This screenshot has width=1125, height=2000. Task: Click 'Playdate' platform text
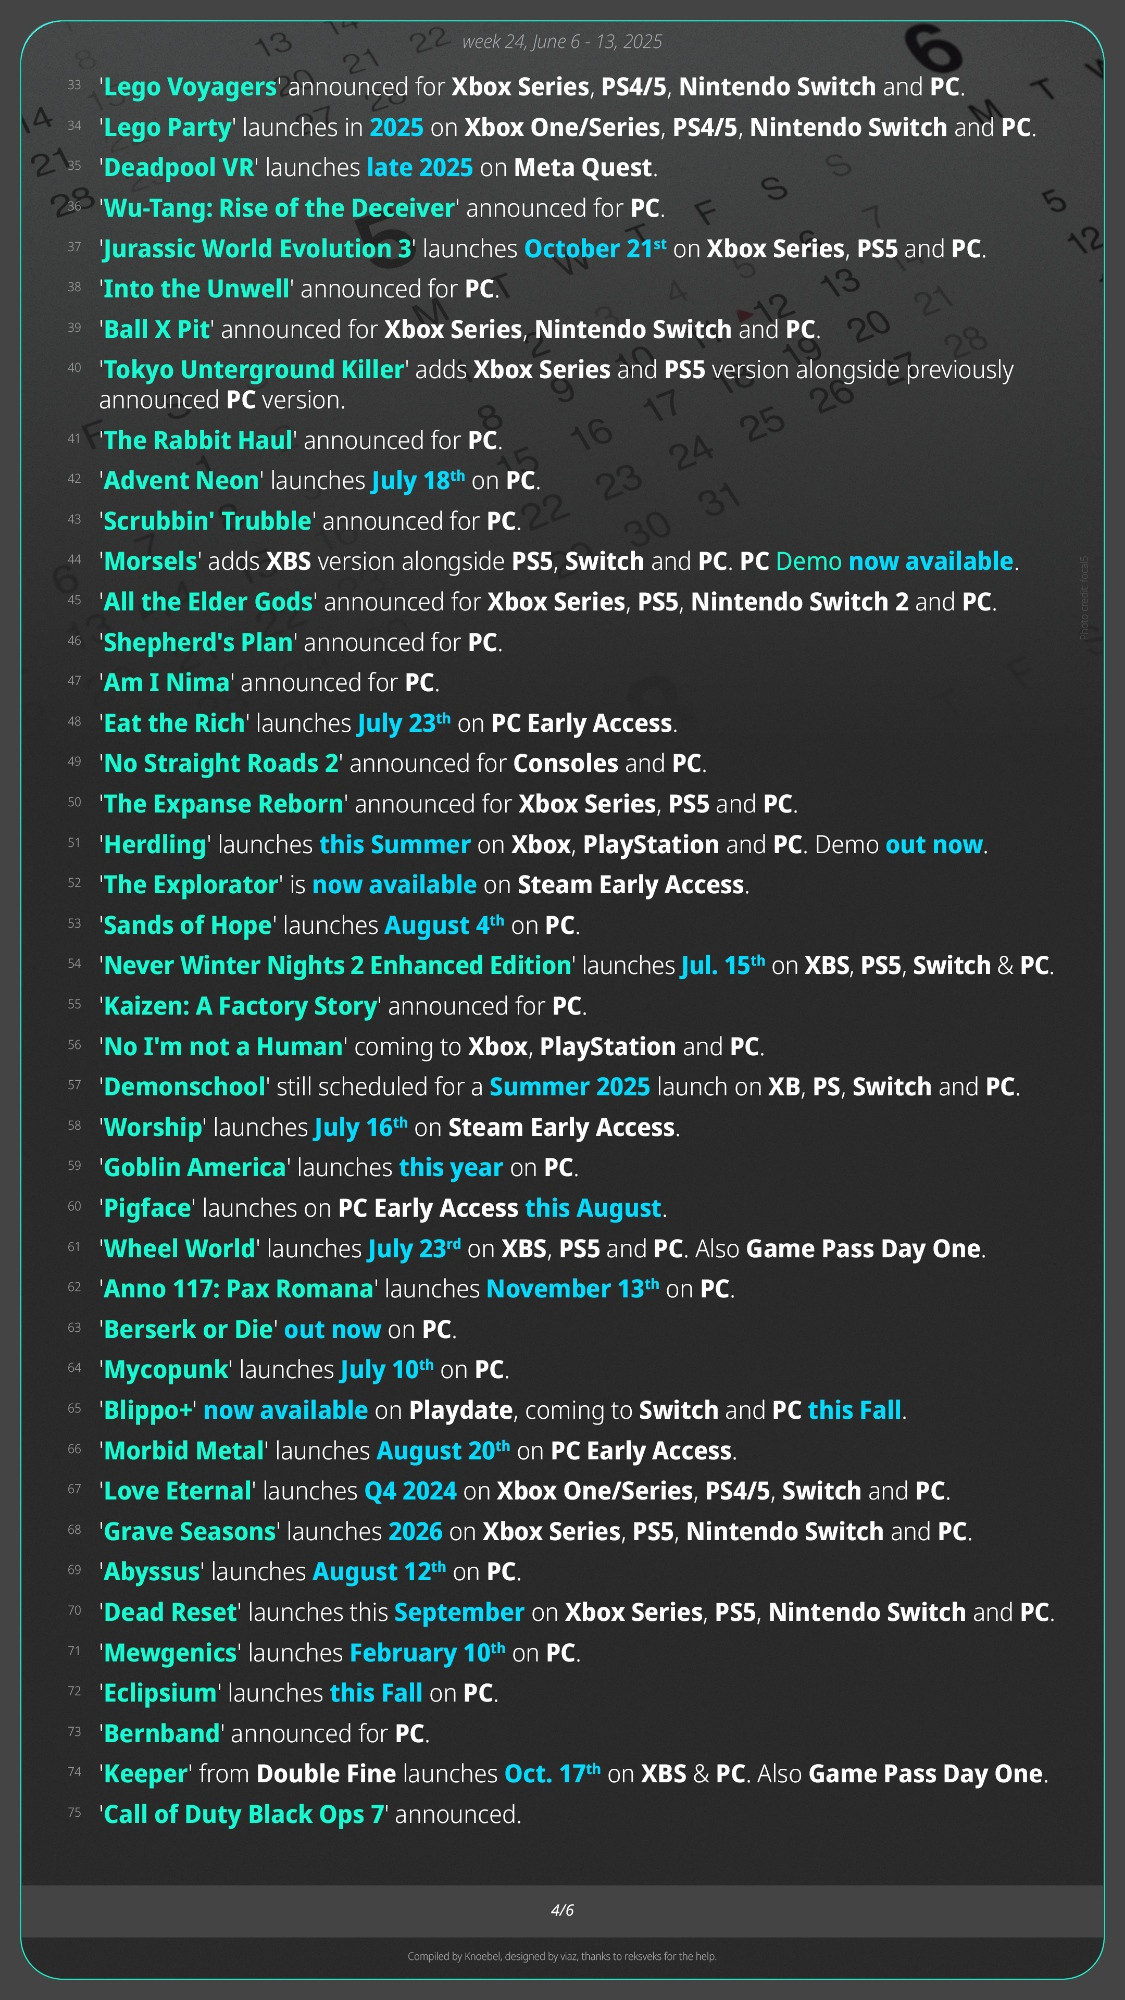pos(461,1411)
